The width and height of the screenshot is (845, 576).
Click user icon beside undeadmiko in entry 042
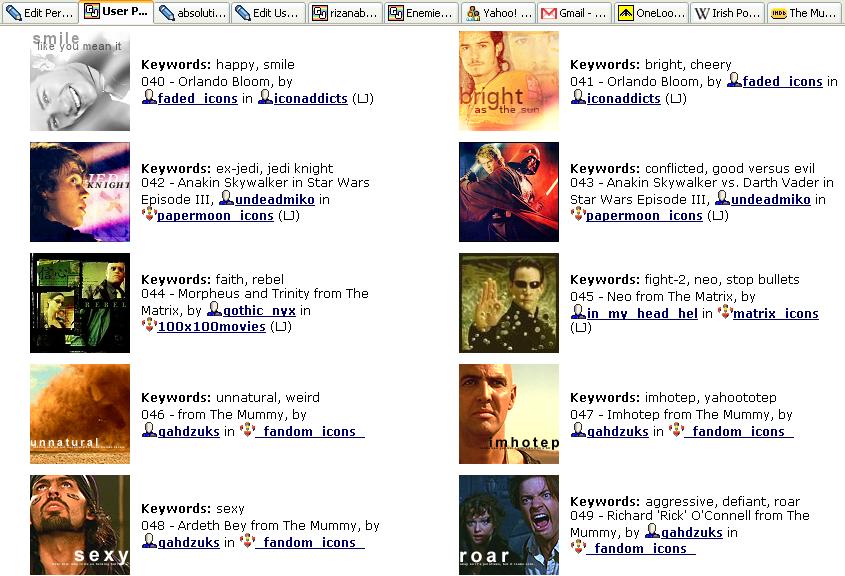pyautogui.click(x=226, y=199)
